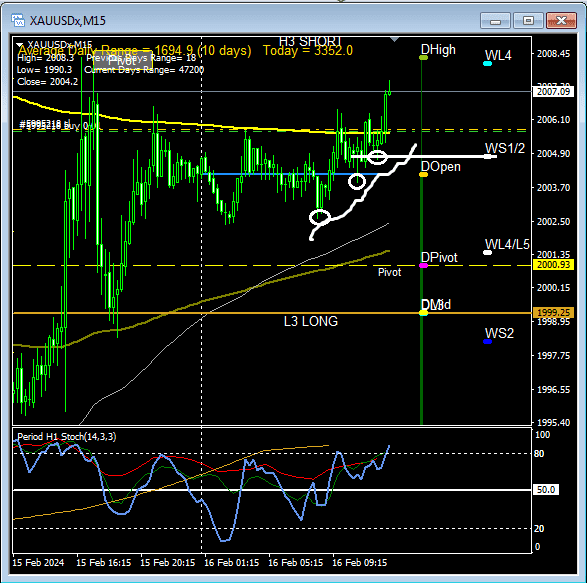Maximize the chart window
The height and width of the screenshot is (583, 587).
(528, 21)
